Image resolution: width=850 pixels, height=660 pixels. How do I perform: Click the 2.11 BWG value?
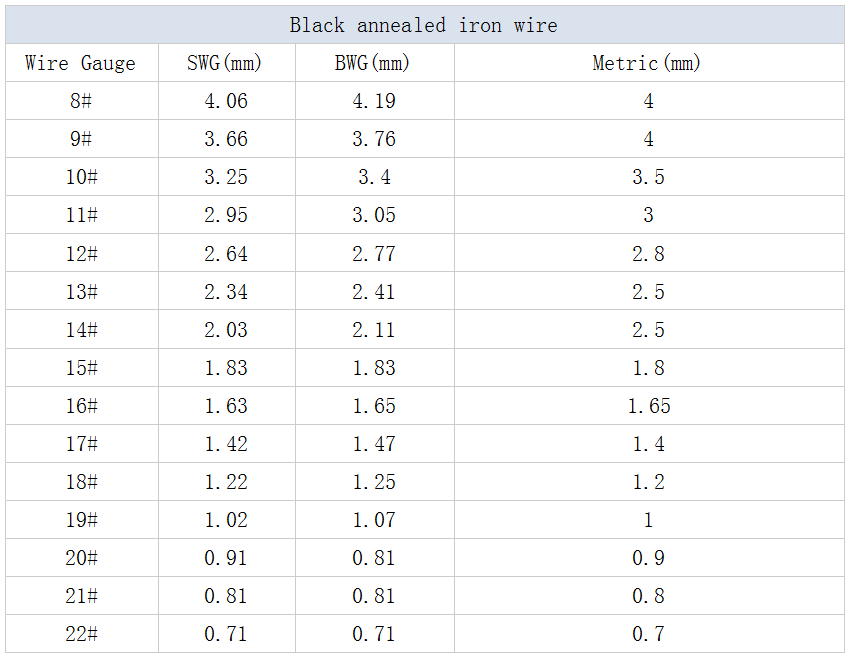pos(374,330)
